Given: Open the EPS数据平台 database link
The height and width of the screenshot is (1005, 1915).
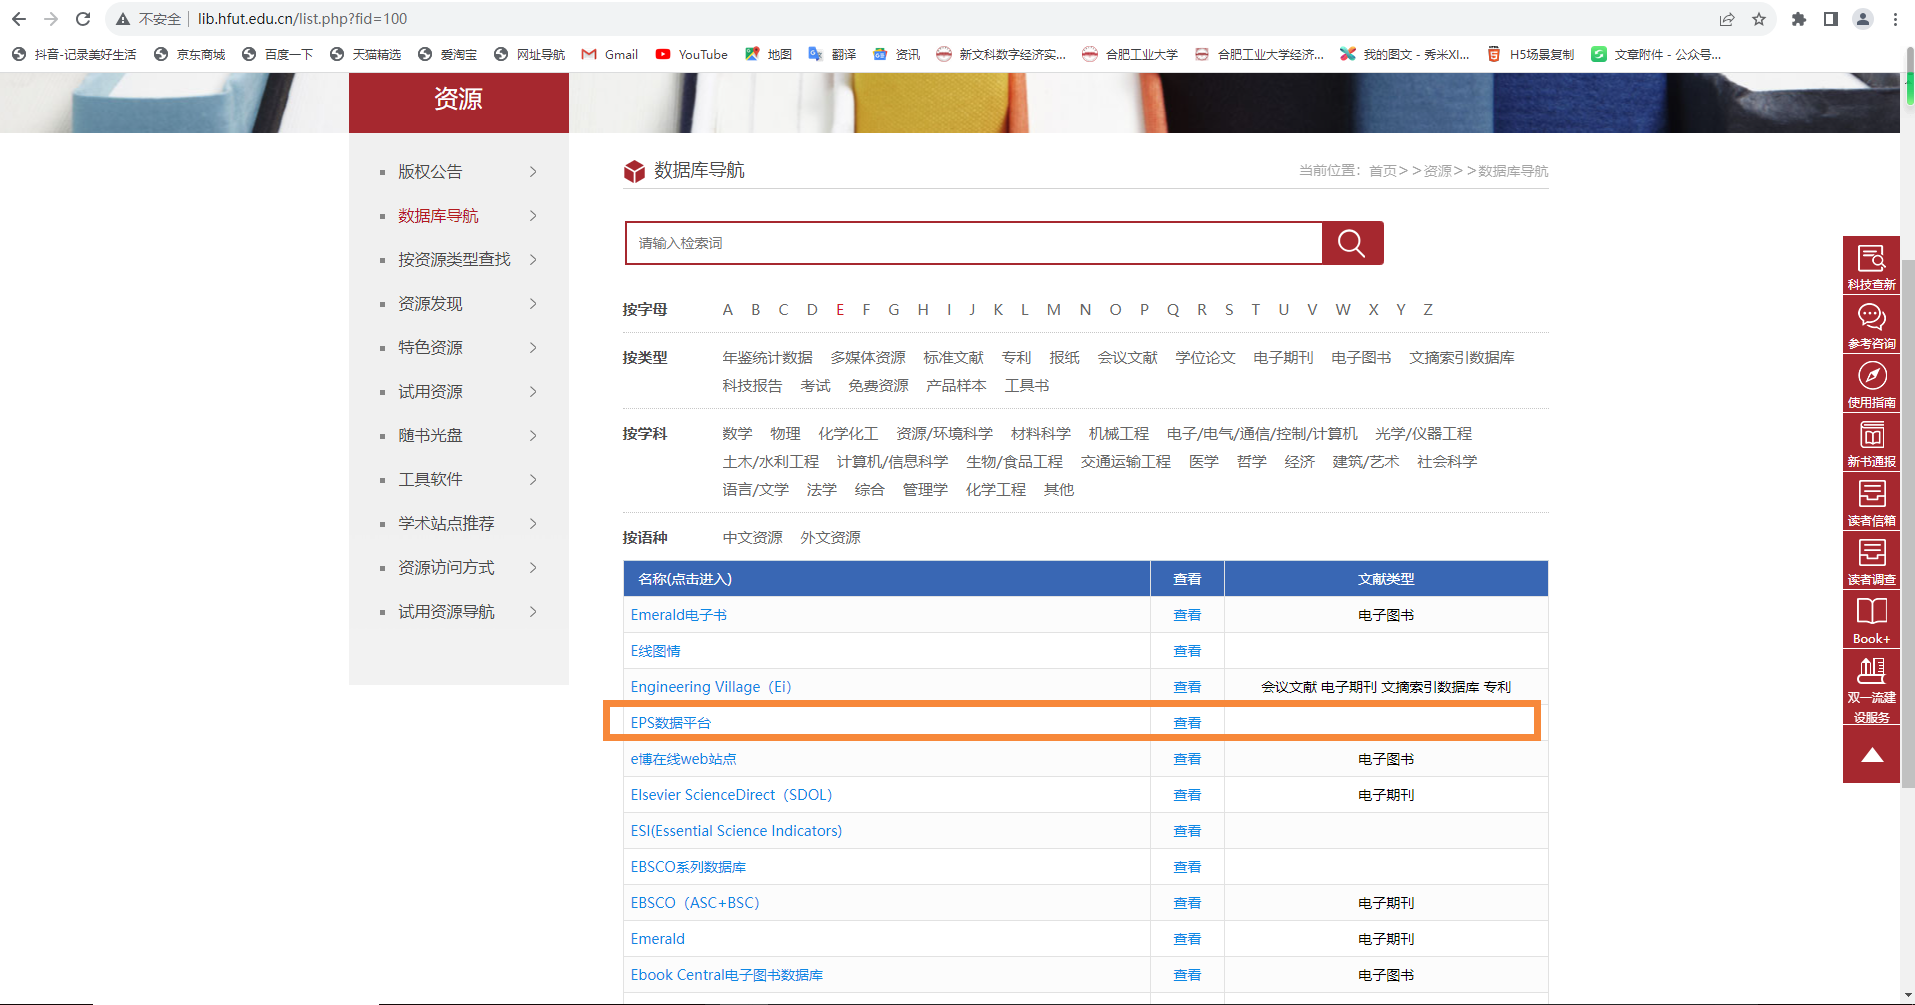Looking at the screenshot, I should pos(671,723).
